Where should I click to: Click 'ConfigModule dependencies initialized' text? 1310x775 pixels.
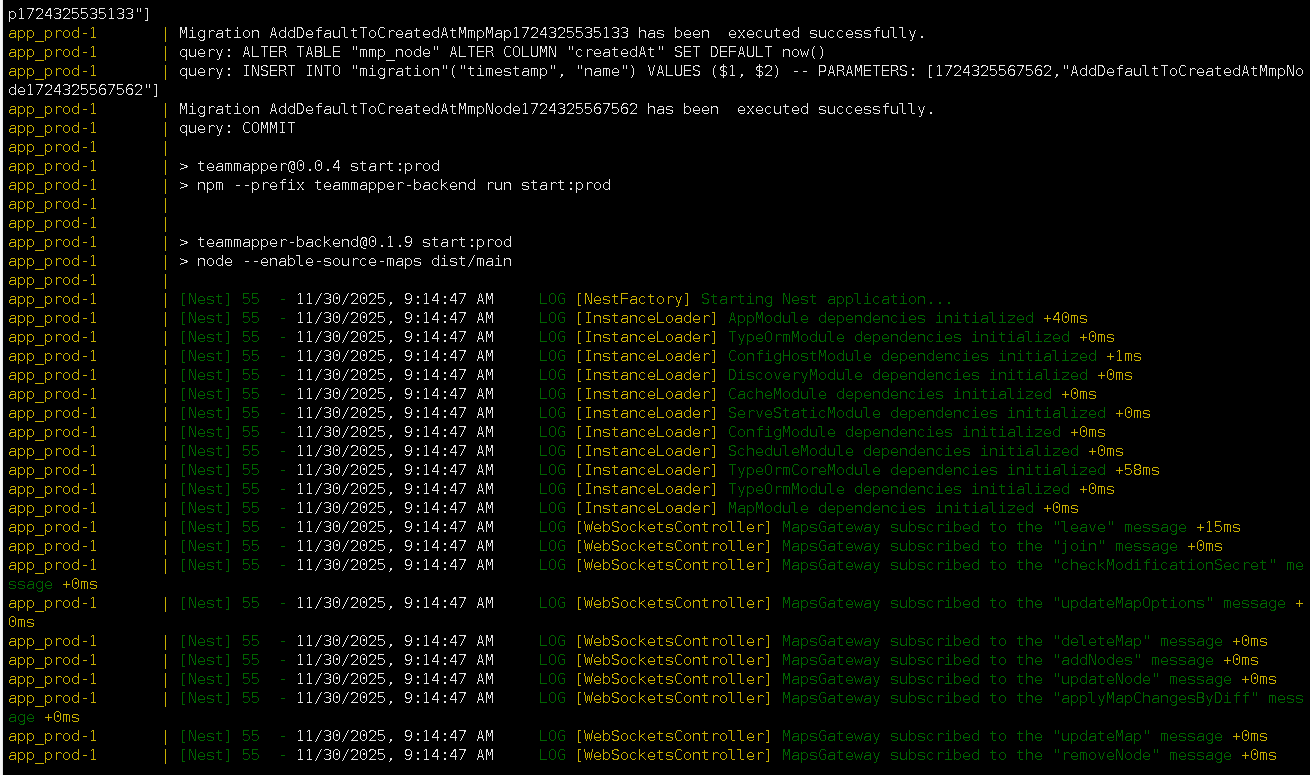point(894,432)
